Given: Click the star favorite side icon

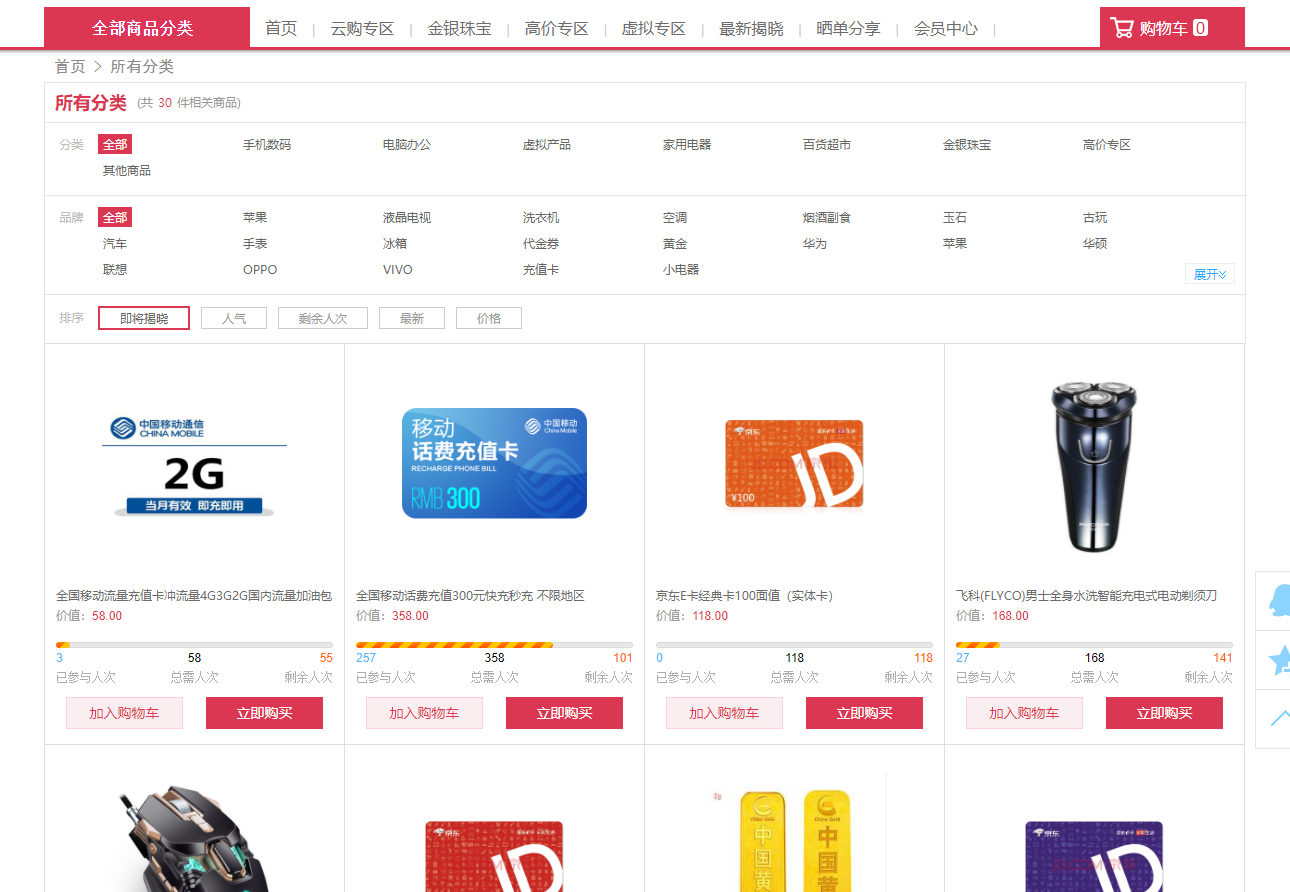Looking at the screenshot, I should click(x=1279, y=659).
